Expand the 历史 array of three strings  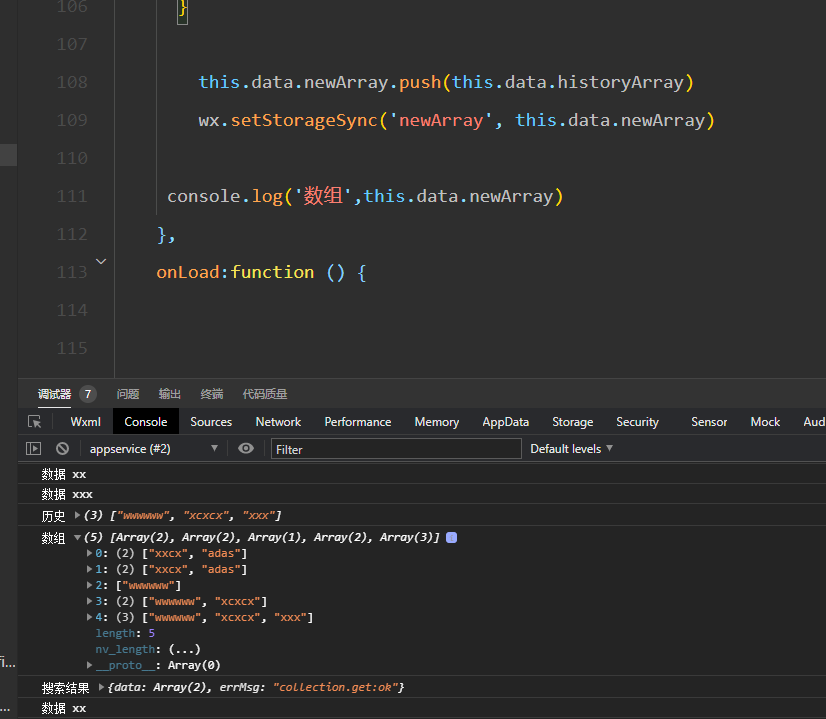[77, 515]
